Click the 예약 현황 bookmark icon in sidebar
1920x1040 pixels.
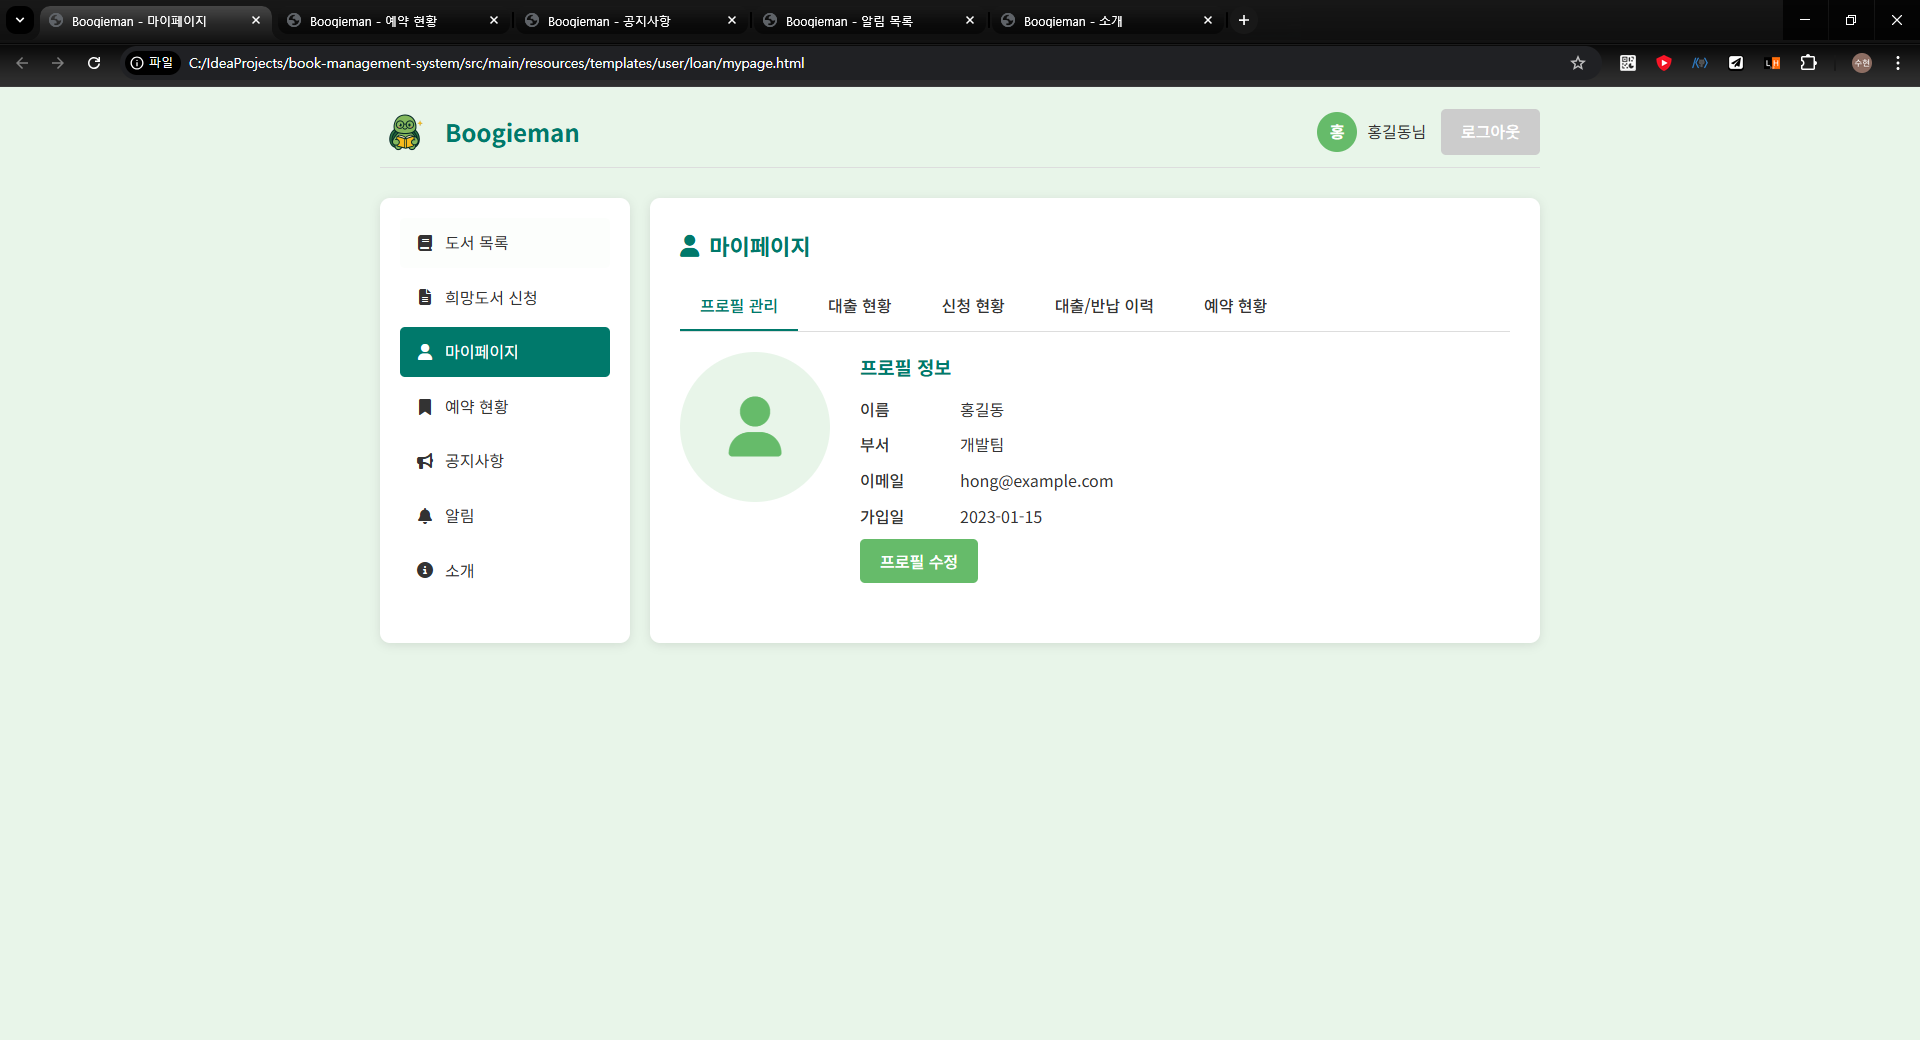[x=425, y=406]
